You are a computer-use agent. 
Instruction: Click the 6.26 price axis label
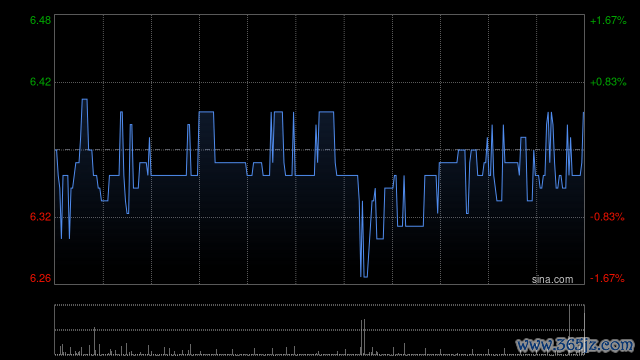tap(40, 278)
